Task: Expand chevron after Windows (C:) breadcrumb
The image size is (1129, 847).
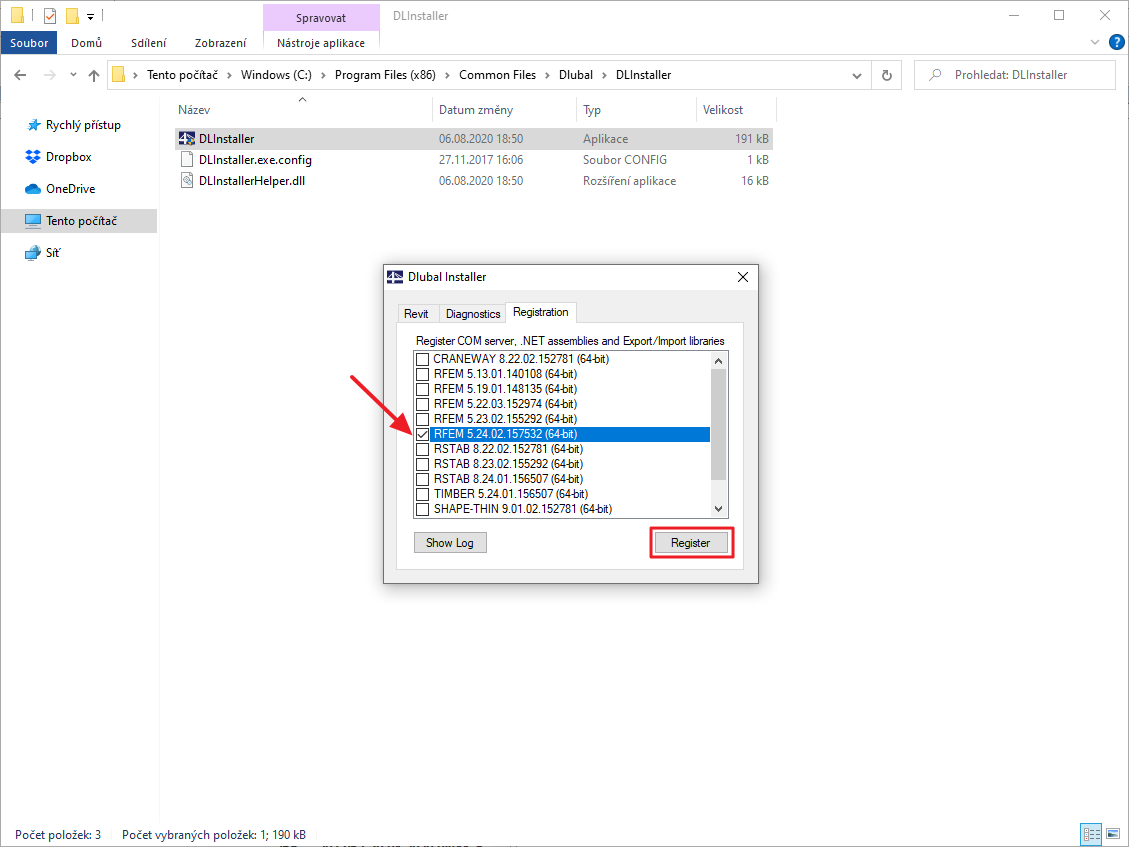Action: tap(324, 75)
